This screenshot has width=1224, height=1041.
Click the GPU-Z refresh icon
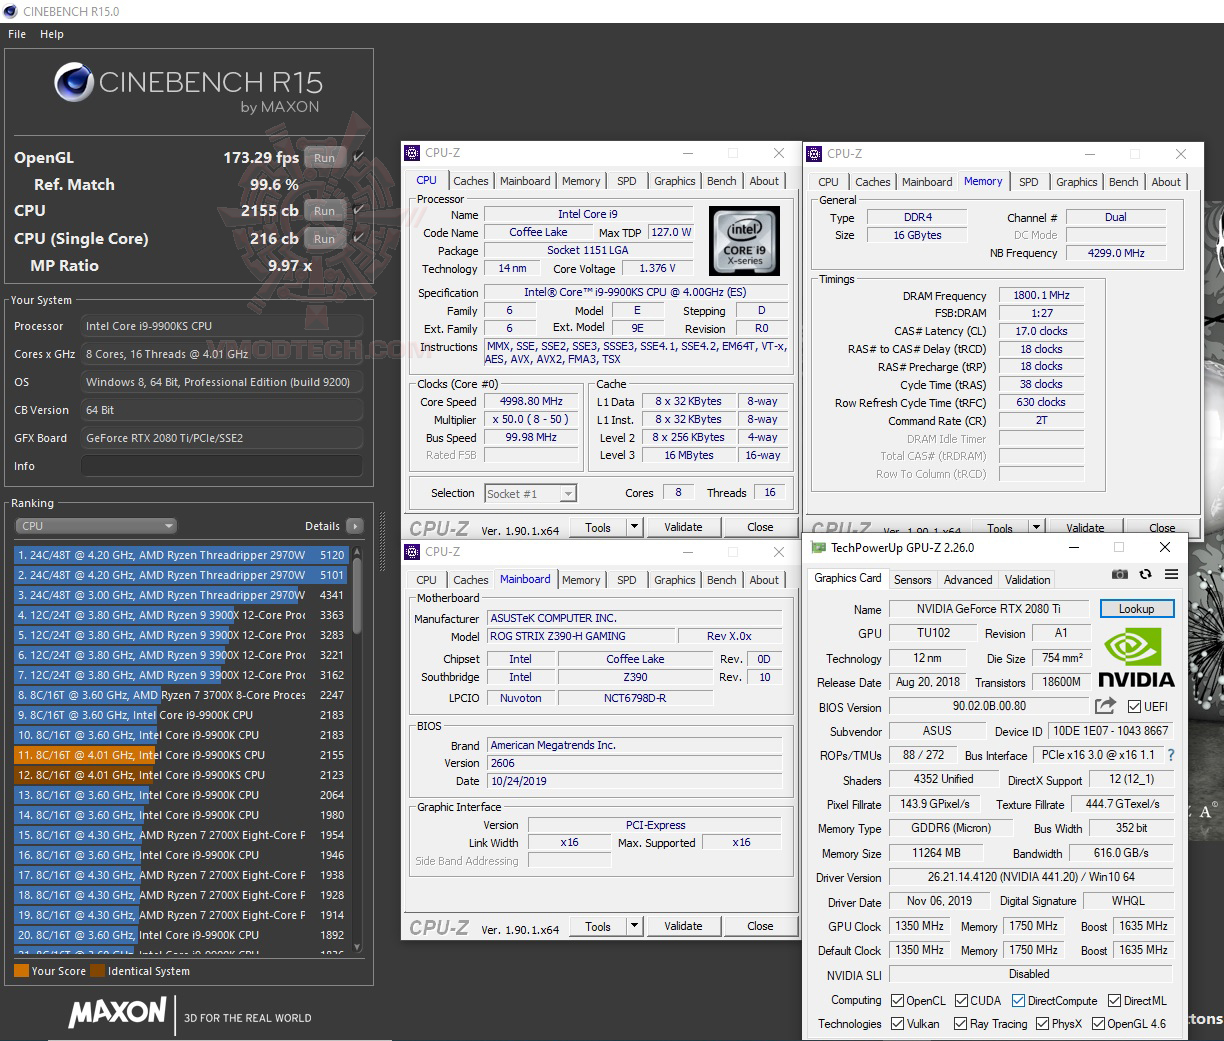pyautogui.click(x=1145, y=574)
